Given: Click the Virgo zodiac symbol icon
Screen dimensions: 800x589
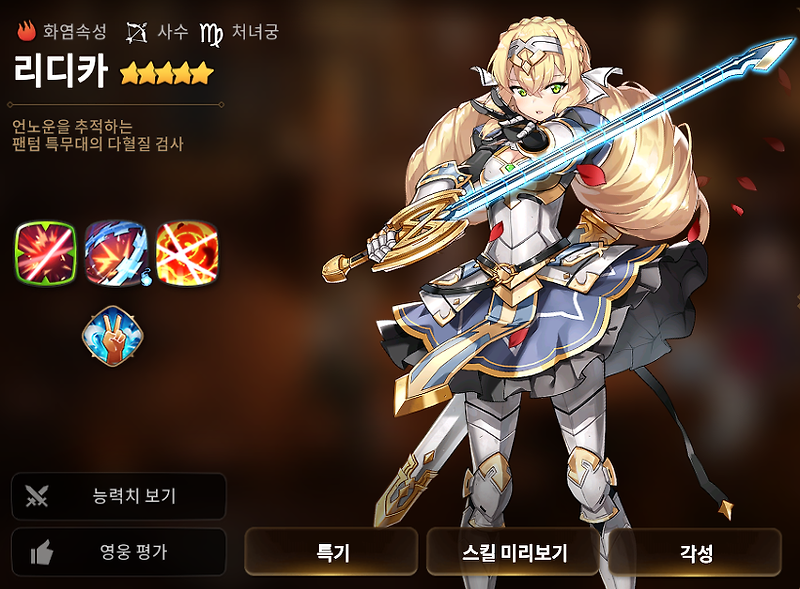Looking at the screenshot, I should (211, 33).
